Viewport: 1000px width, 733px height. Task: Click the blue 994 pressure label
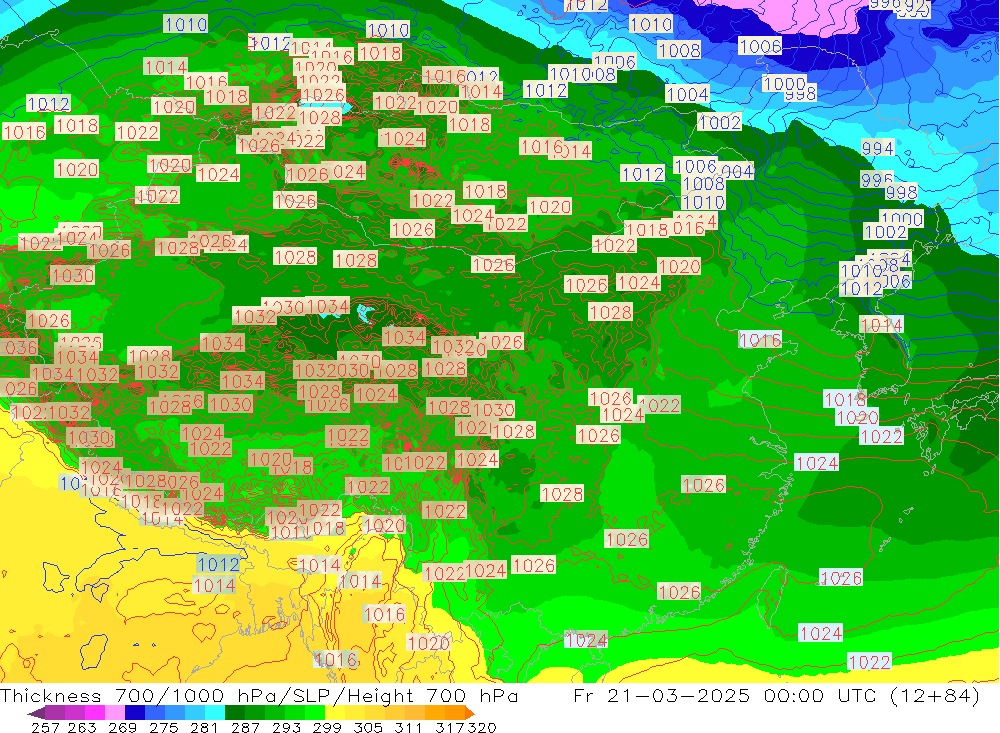point(878,148)
